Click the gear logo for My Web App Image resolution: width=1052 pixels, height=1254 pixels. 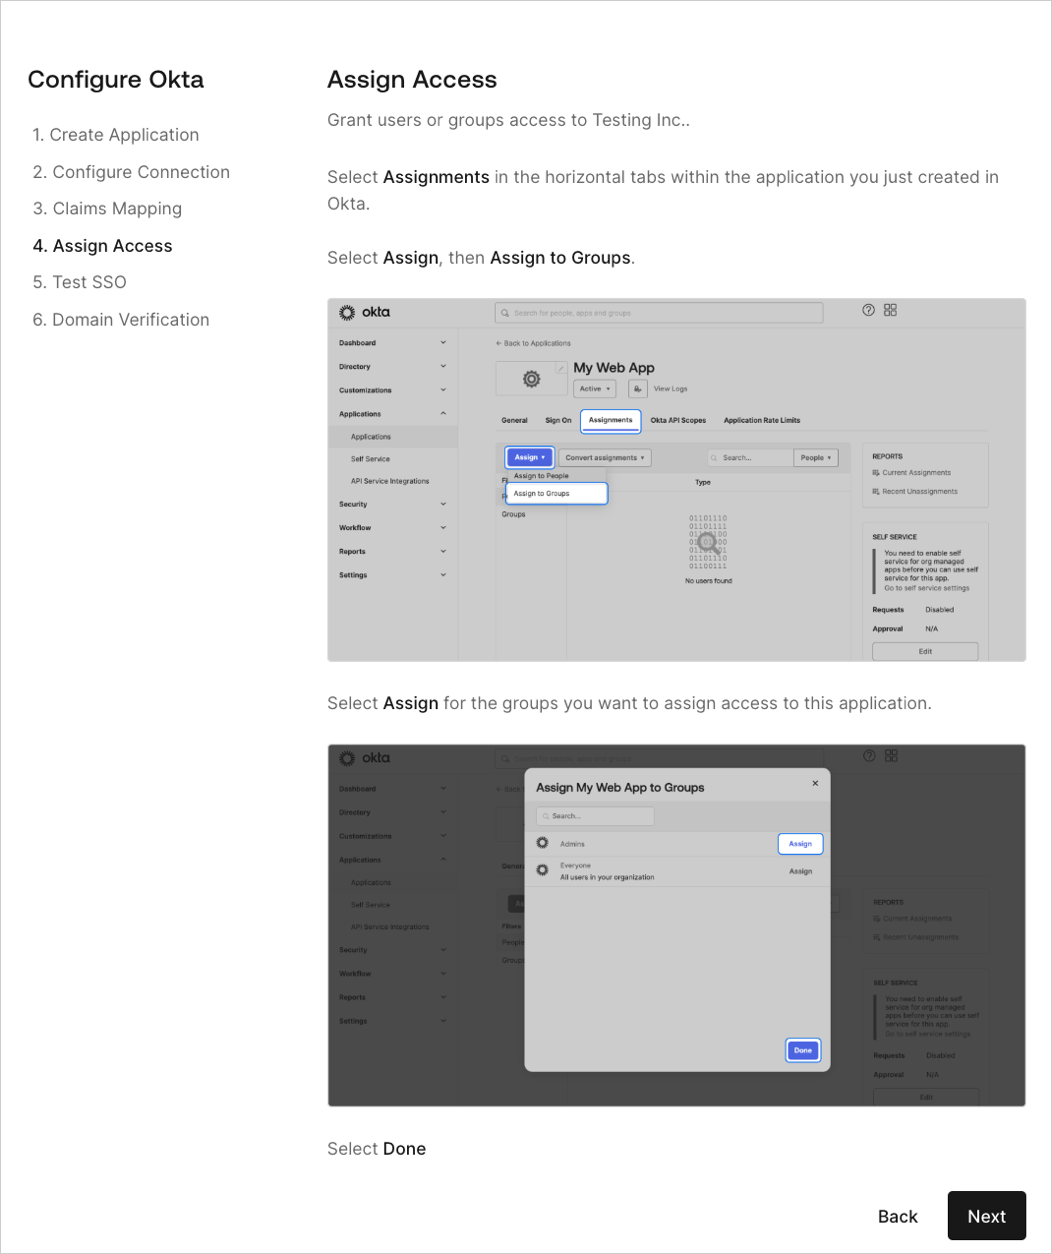[x=530, y=379]
